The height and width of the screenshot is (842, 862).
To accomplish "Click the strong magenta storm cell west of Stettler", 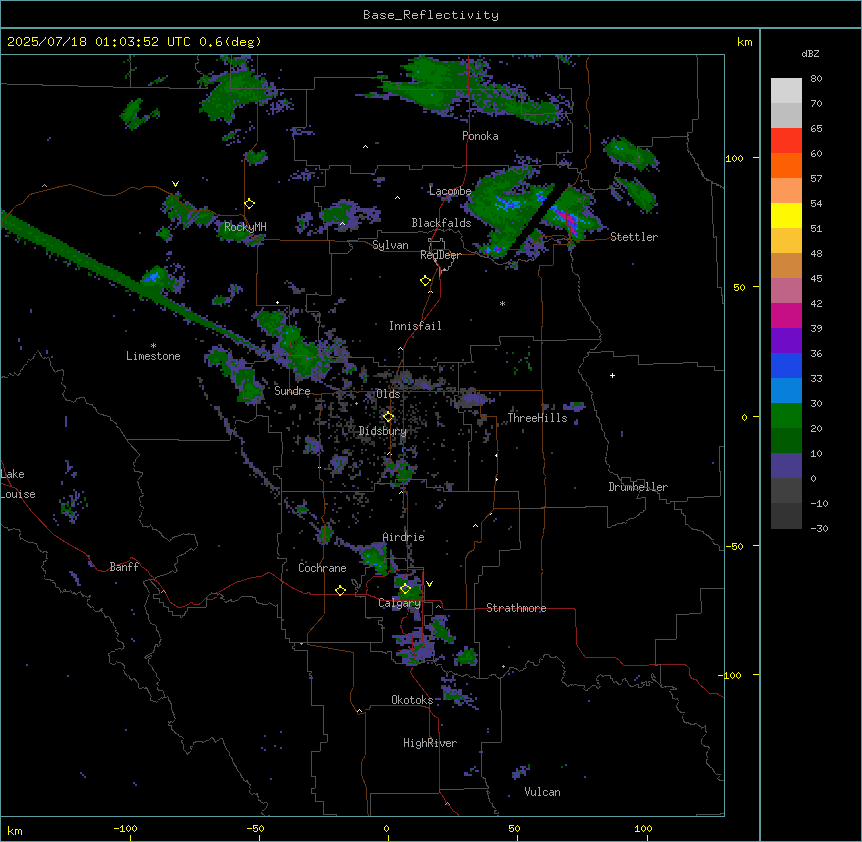I will [568, 219].
